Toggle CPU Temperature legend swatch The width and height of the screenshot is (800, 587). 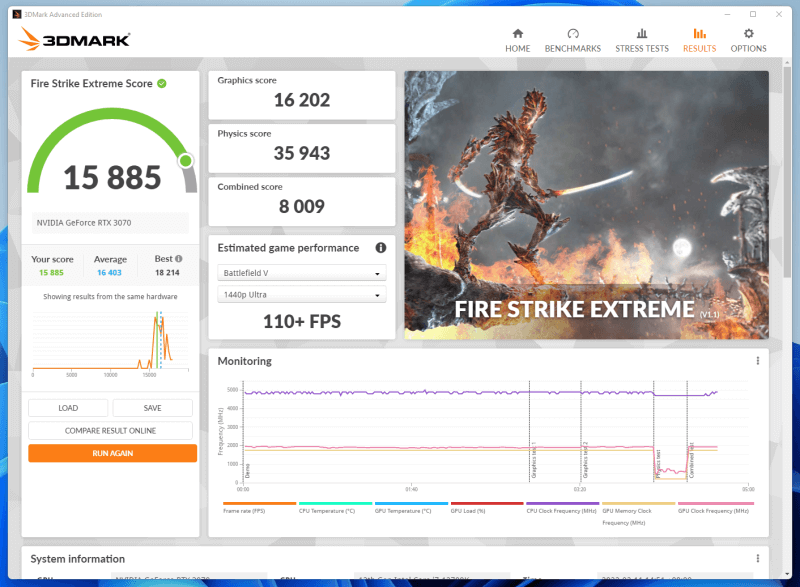pyautogui.click(x=335, y=503)
